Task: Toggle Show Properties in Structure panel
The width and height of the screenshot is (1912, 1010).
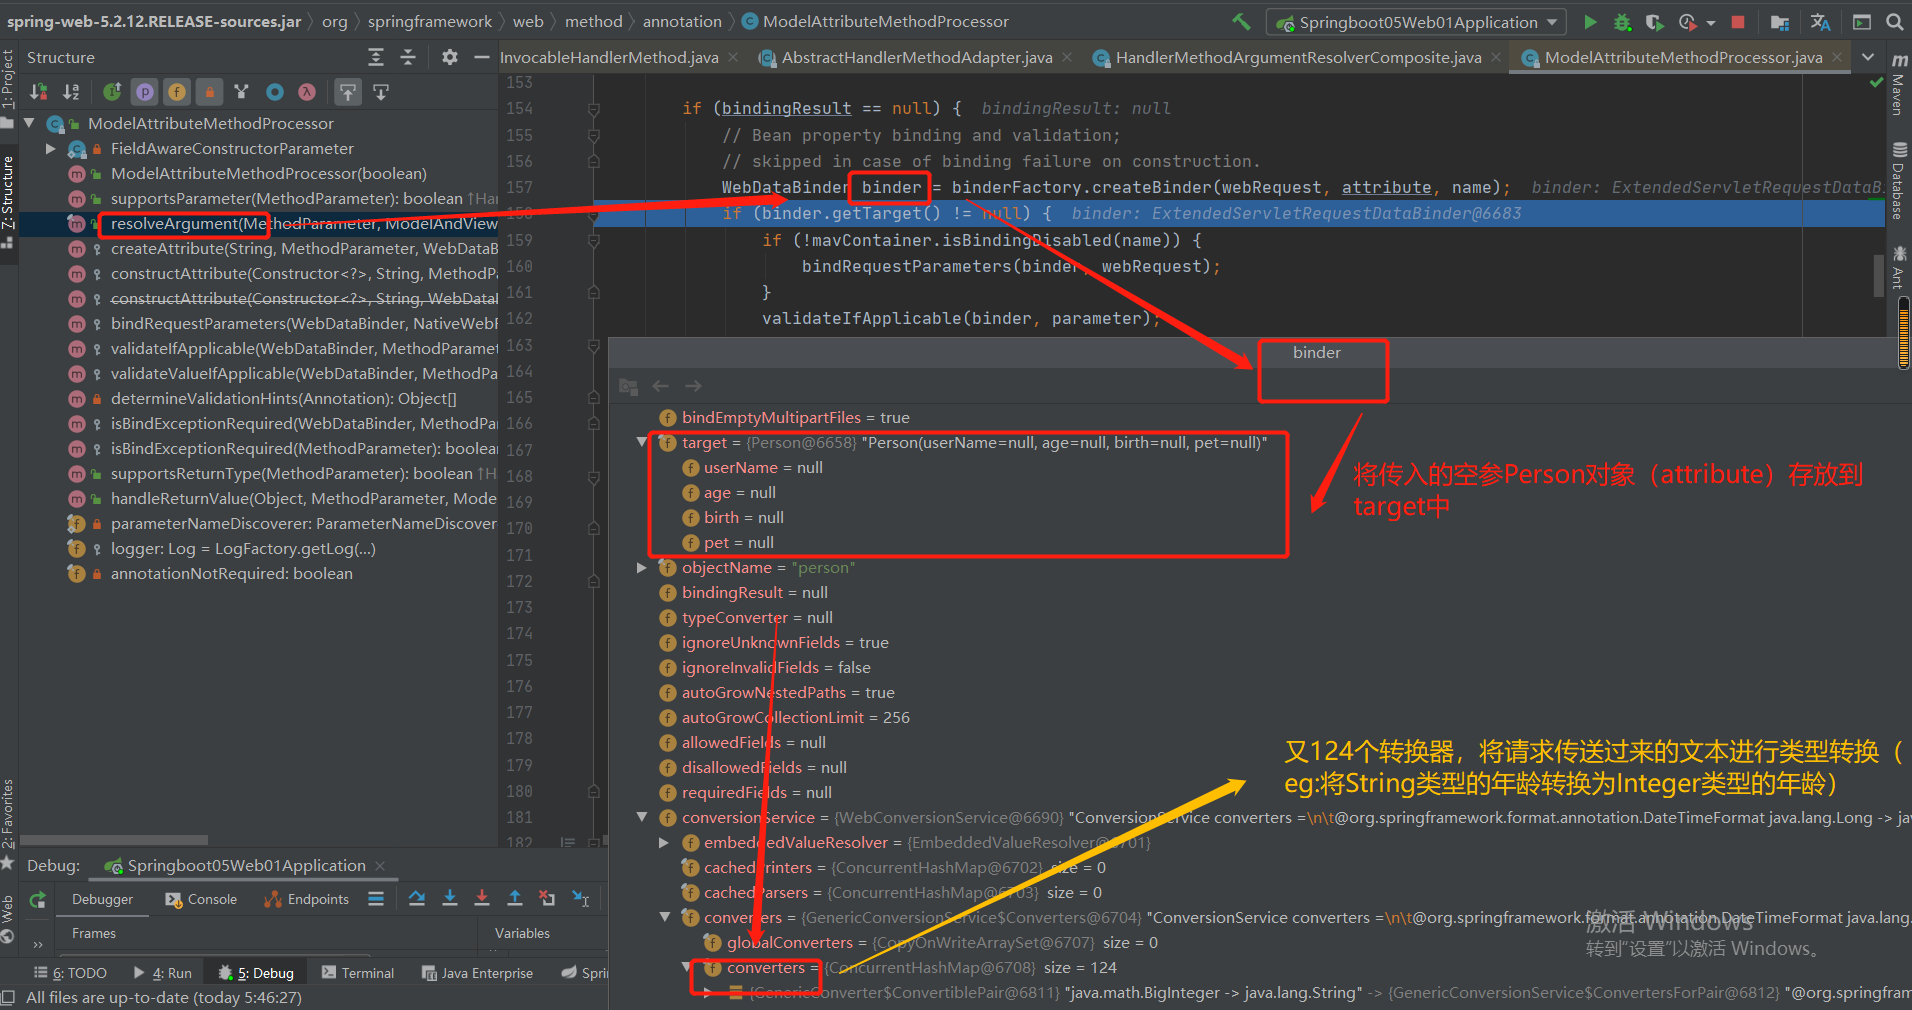Action: pos(145,92)
